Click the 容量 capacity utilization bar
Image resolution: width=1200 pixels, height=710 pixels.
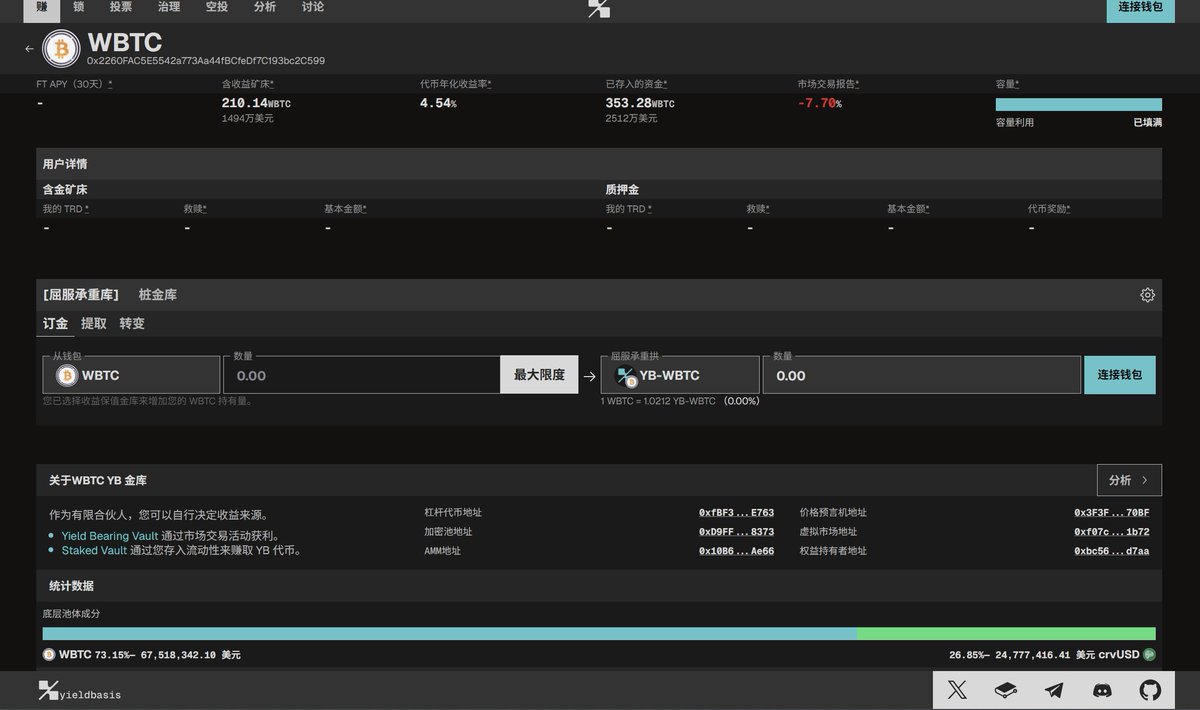(x=1079, y=104)
